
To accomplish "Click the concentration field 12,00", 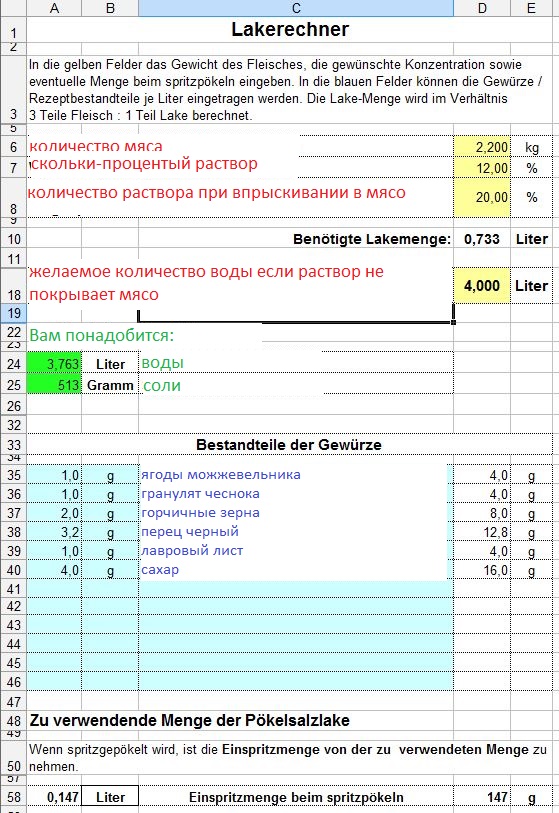I will (482, 168).
